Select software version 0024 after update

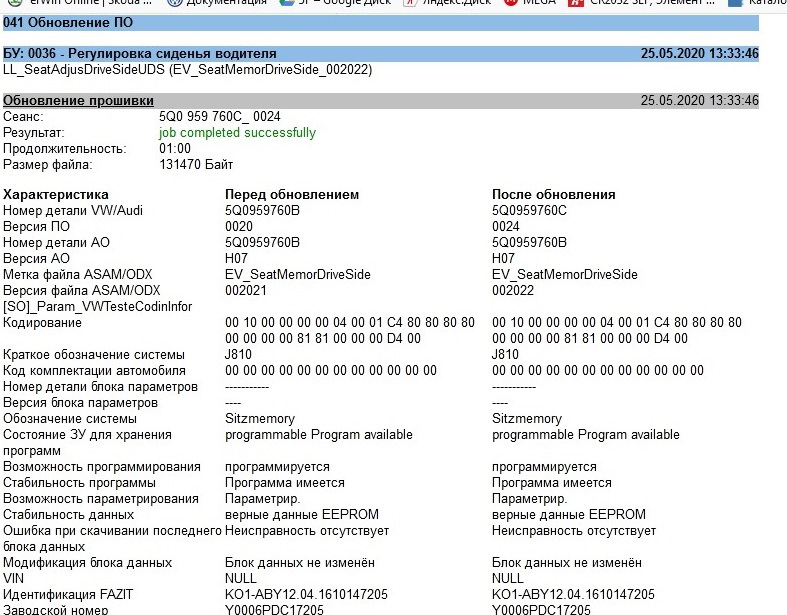click(506, 226)
